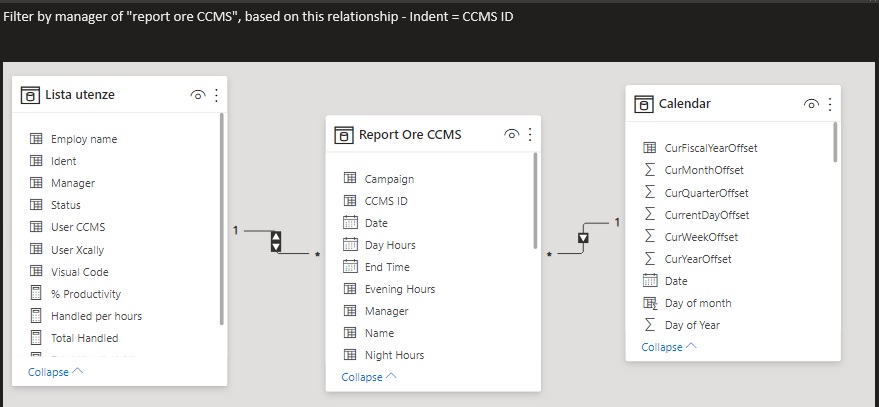Click the Report Ore CCMS table title
879x407 pixels.
(x=410, y=135)
